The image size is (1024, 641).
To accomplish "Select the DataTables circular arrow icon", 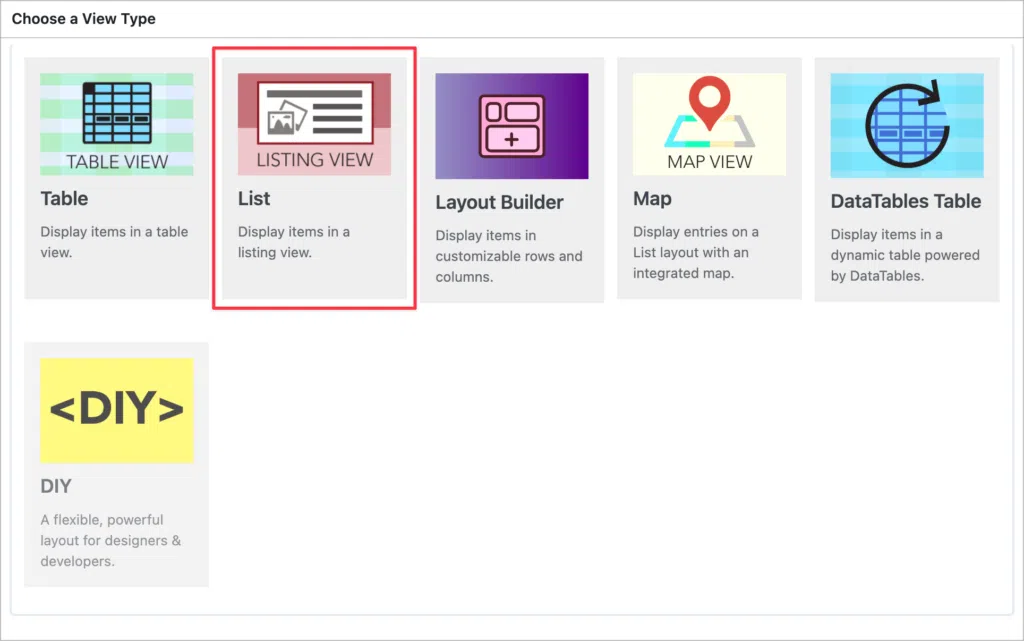I will coord(906,123).
